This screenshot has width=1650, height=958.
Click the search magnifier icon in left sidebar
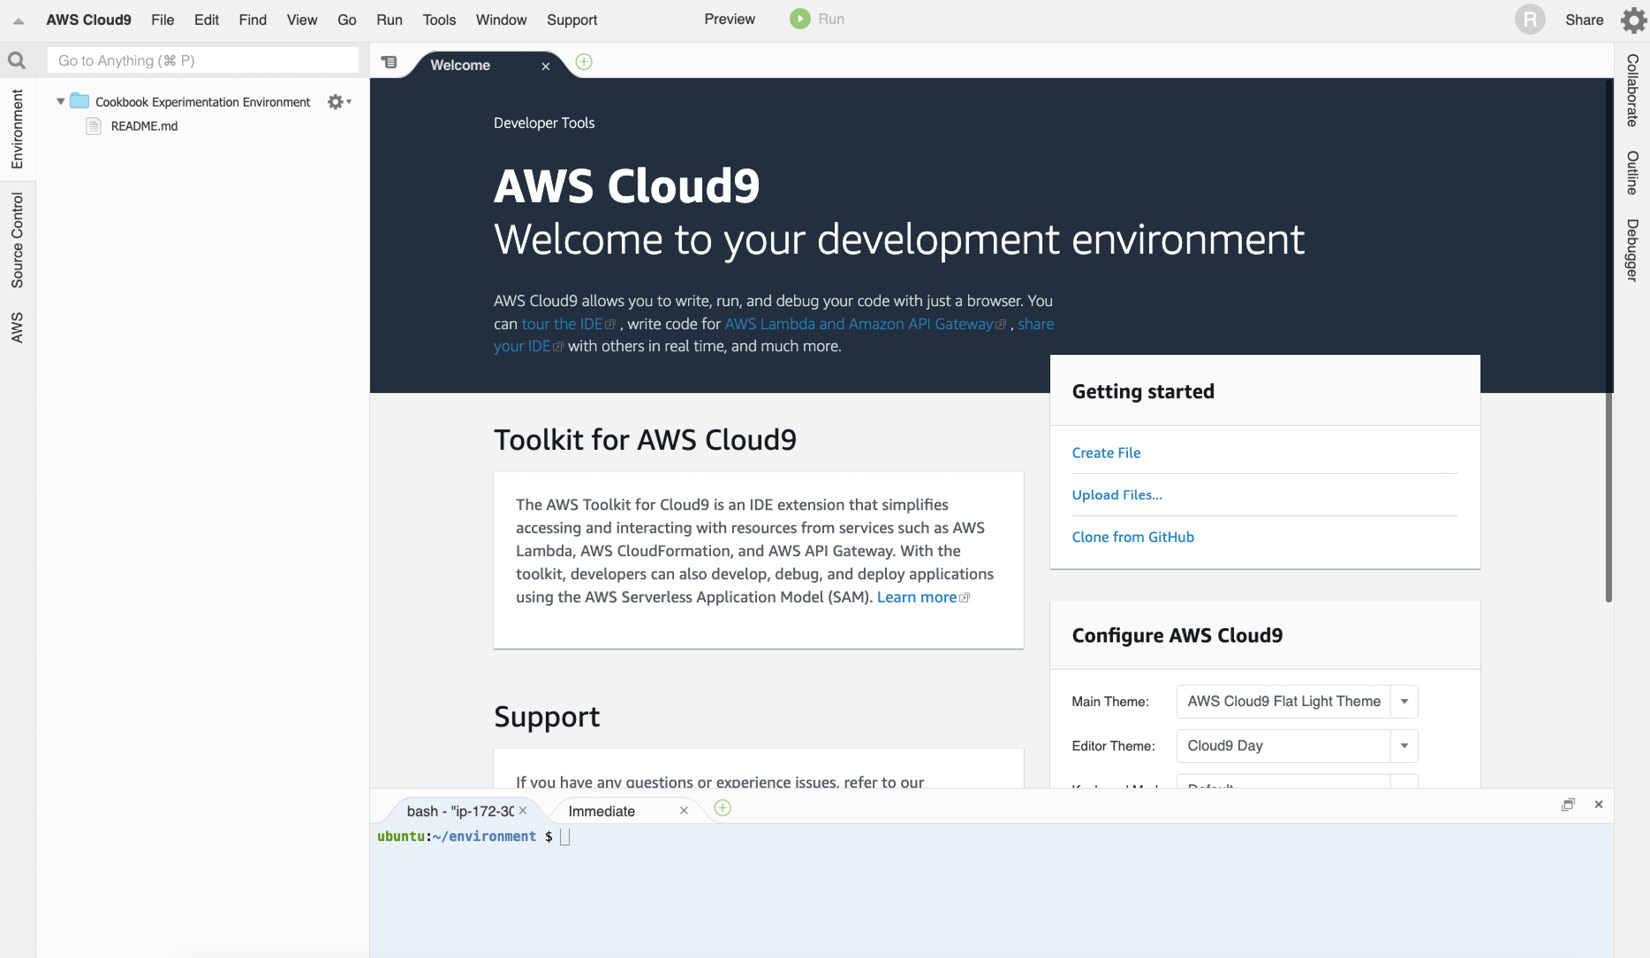17,61
